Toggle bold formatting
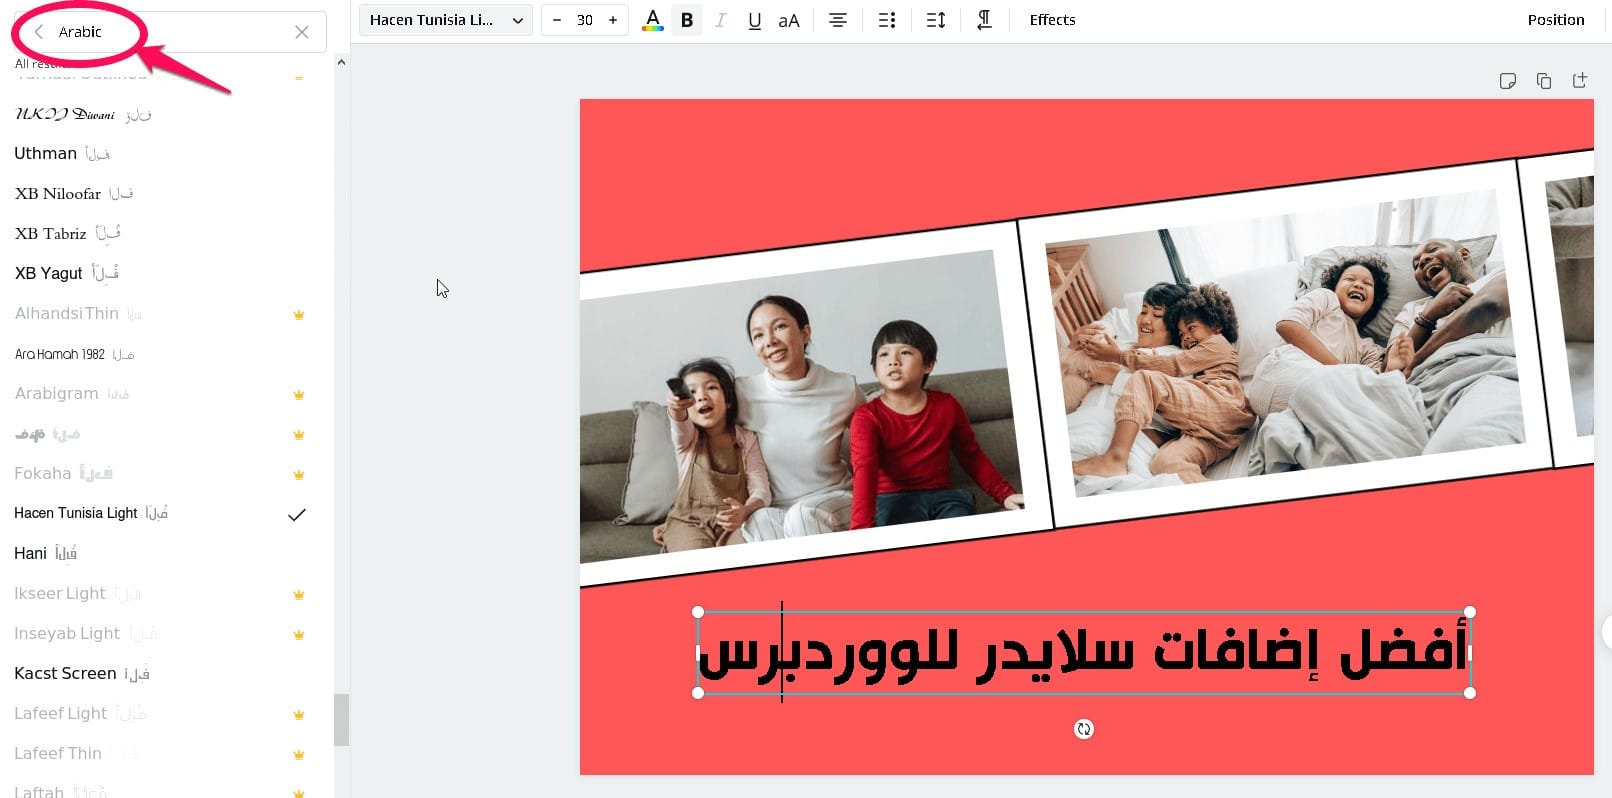Viewport: 1612px width, 798px height. click(x=687, y=20)
